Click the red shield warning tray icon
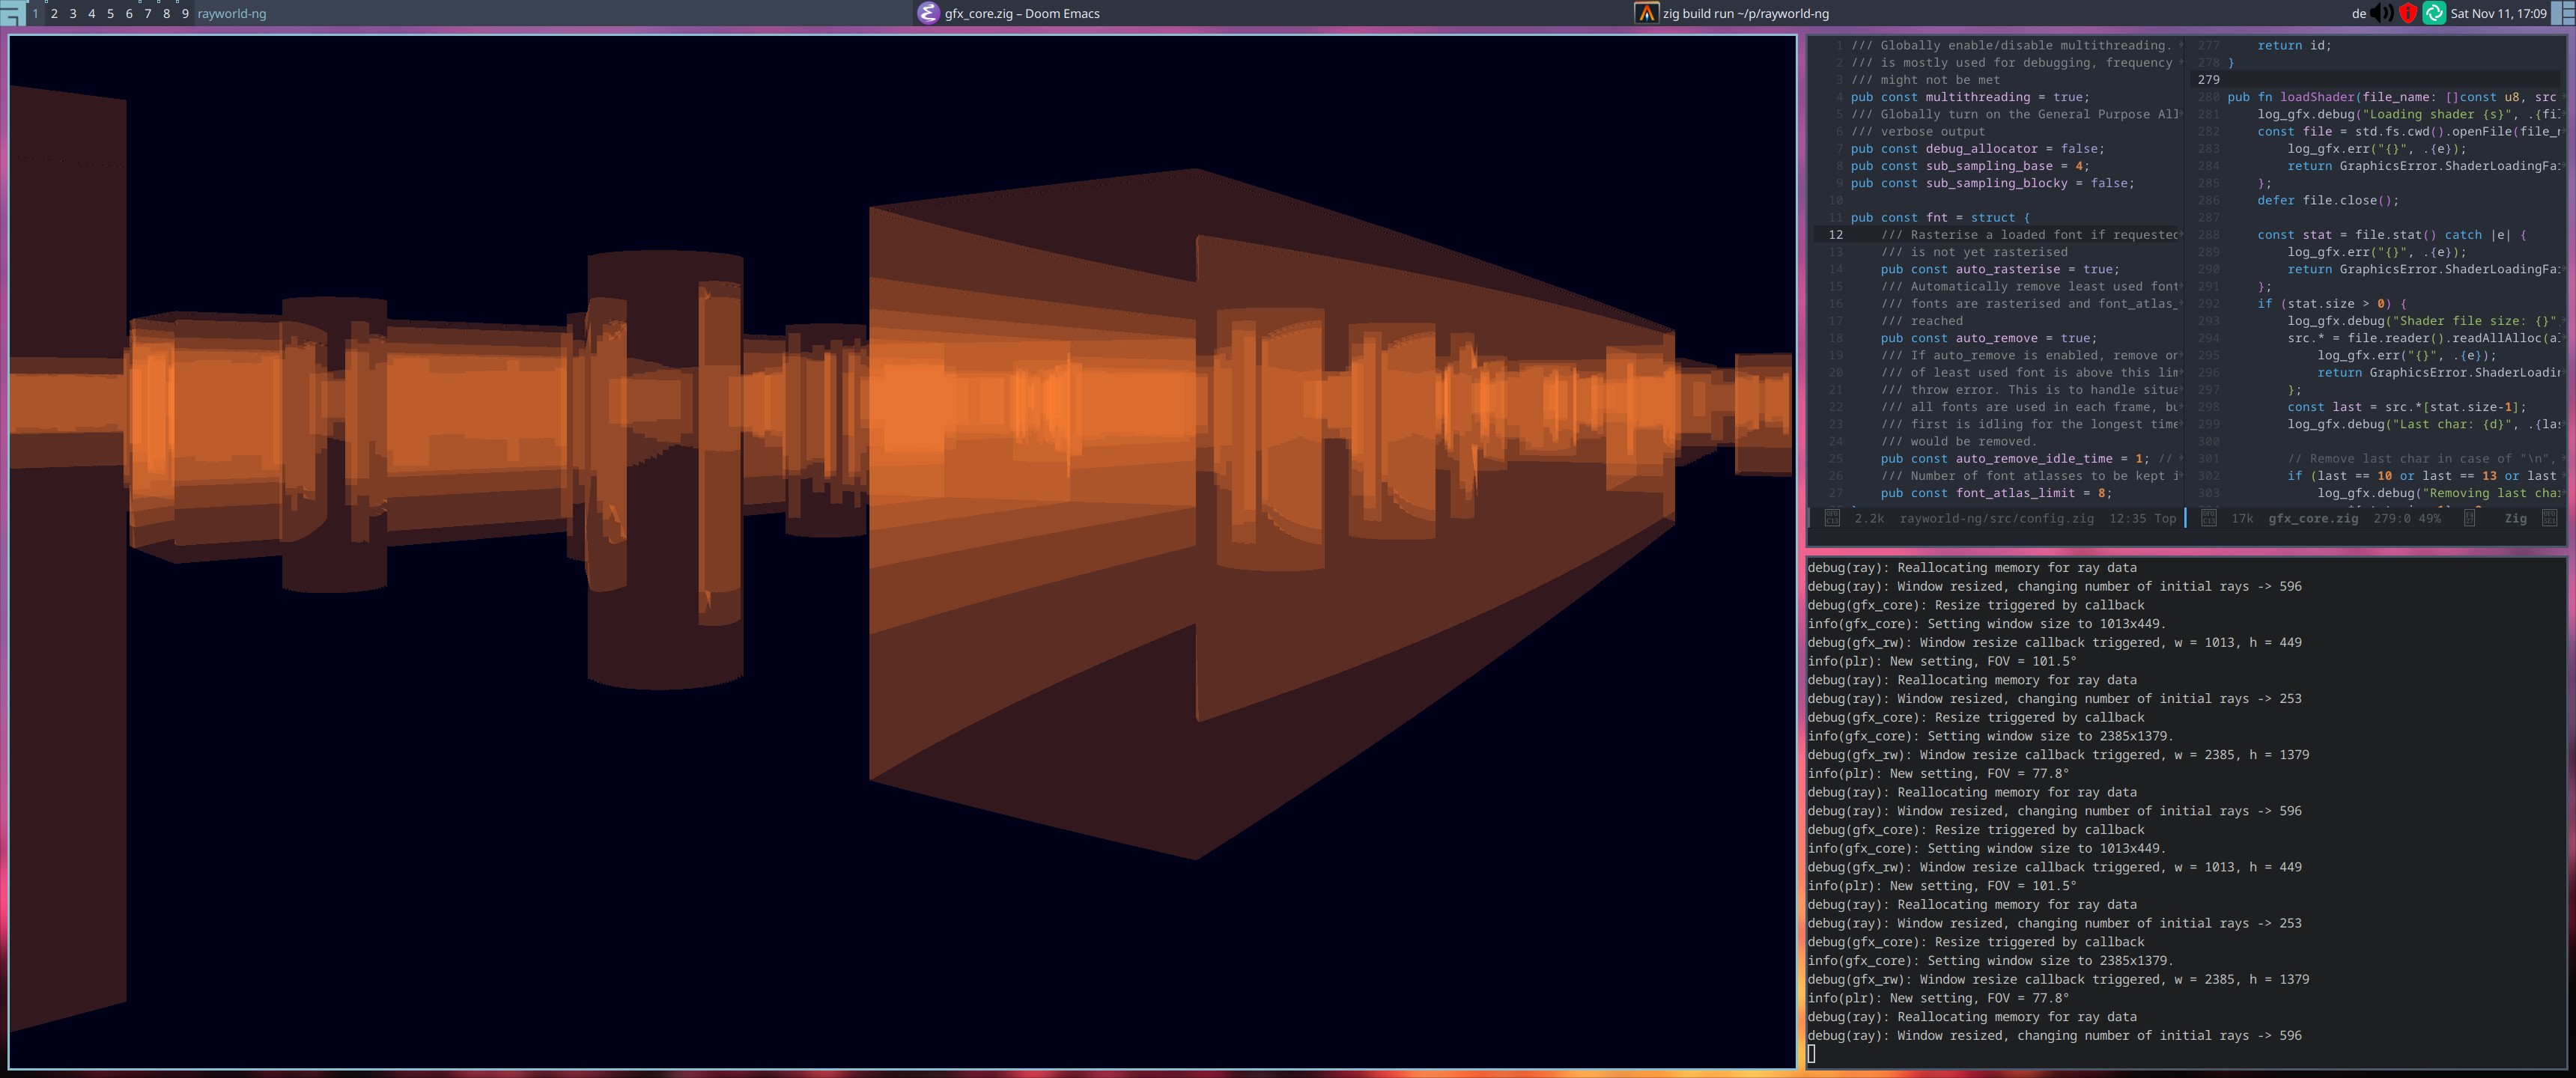The width and height of the screenshot is (2576, 1078). pos(2408,13)
